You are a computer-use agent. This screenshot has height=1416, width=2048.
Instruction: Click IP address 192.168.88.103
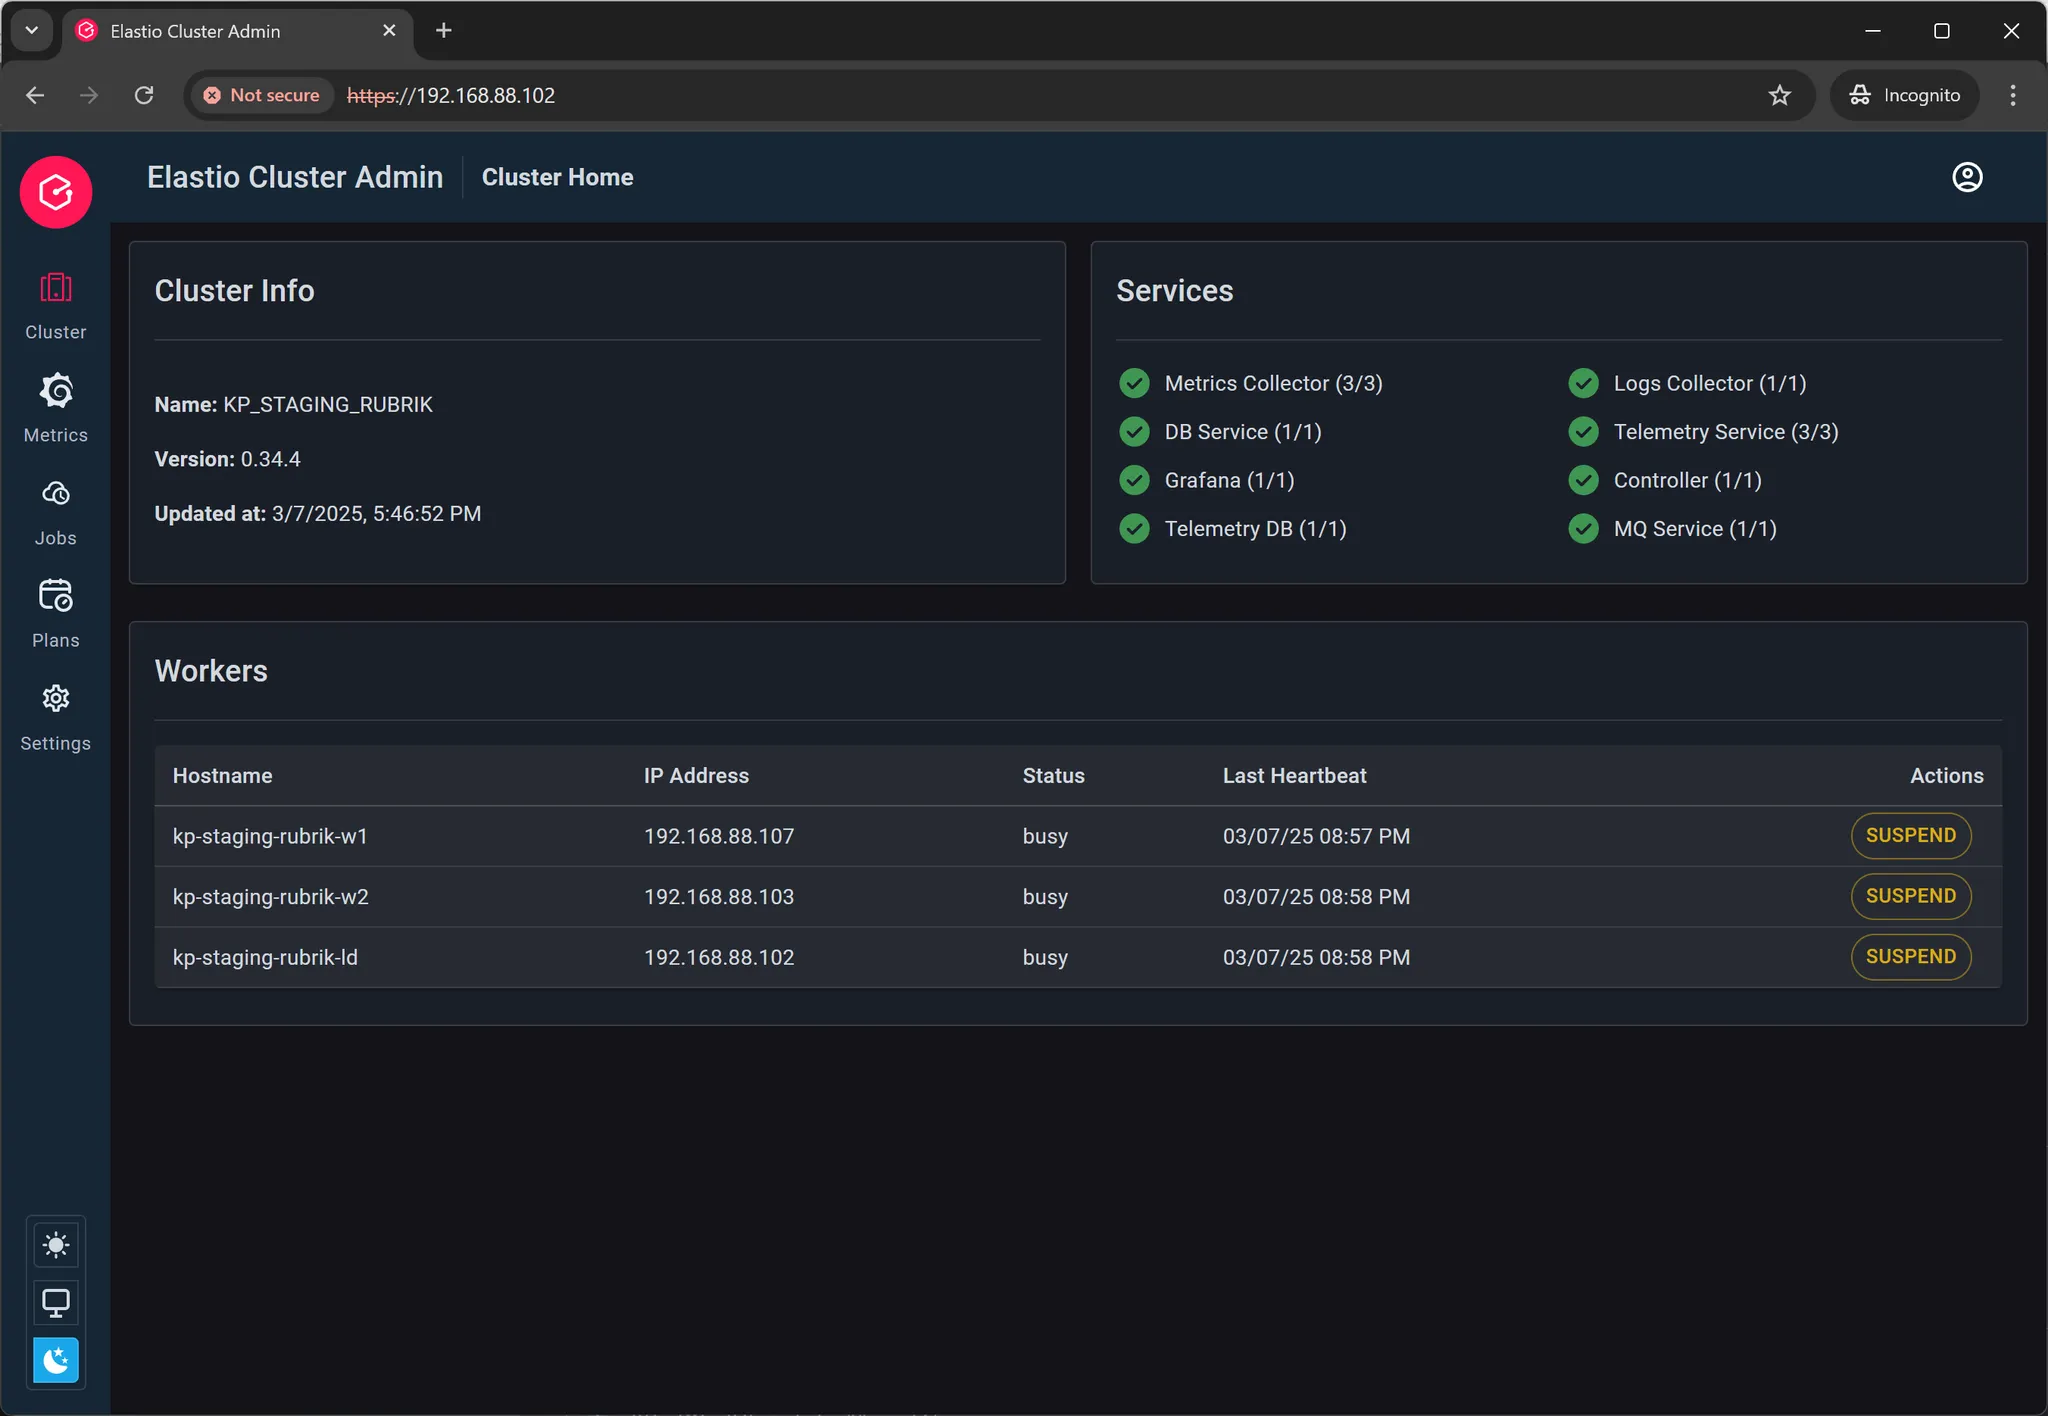(x=719, y=897)
